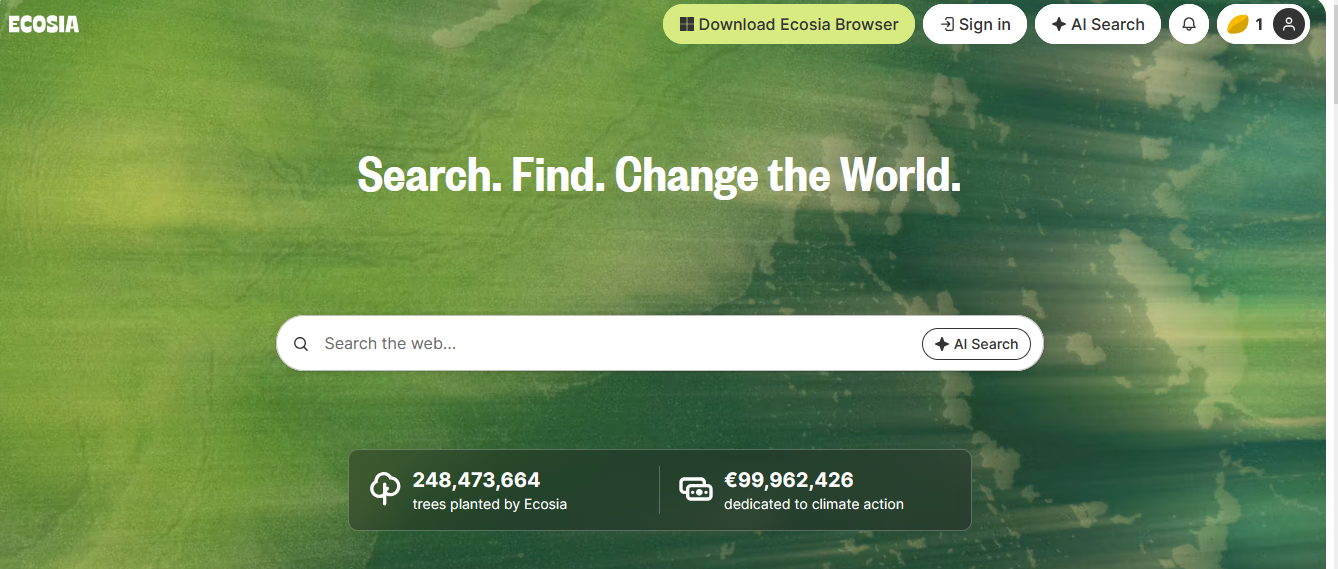Click the trees planted by Ecosia label
Viewport: 1338px width, 569px height.
[490, 504]
